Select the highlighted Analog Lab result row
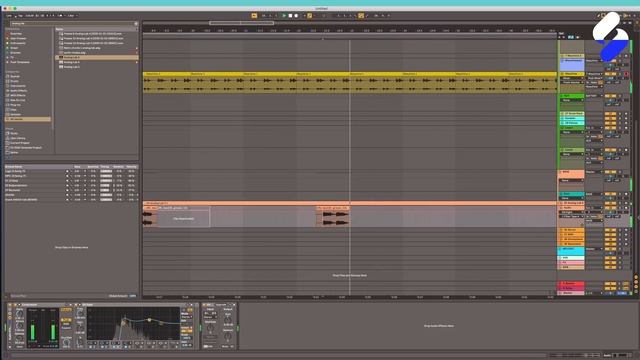640x360 pixels. coord(96,58)
